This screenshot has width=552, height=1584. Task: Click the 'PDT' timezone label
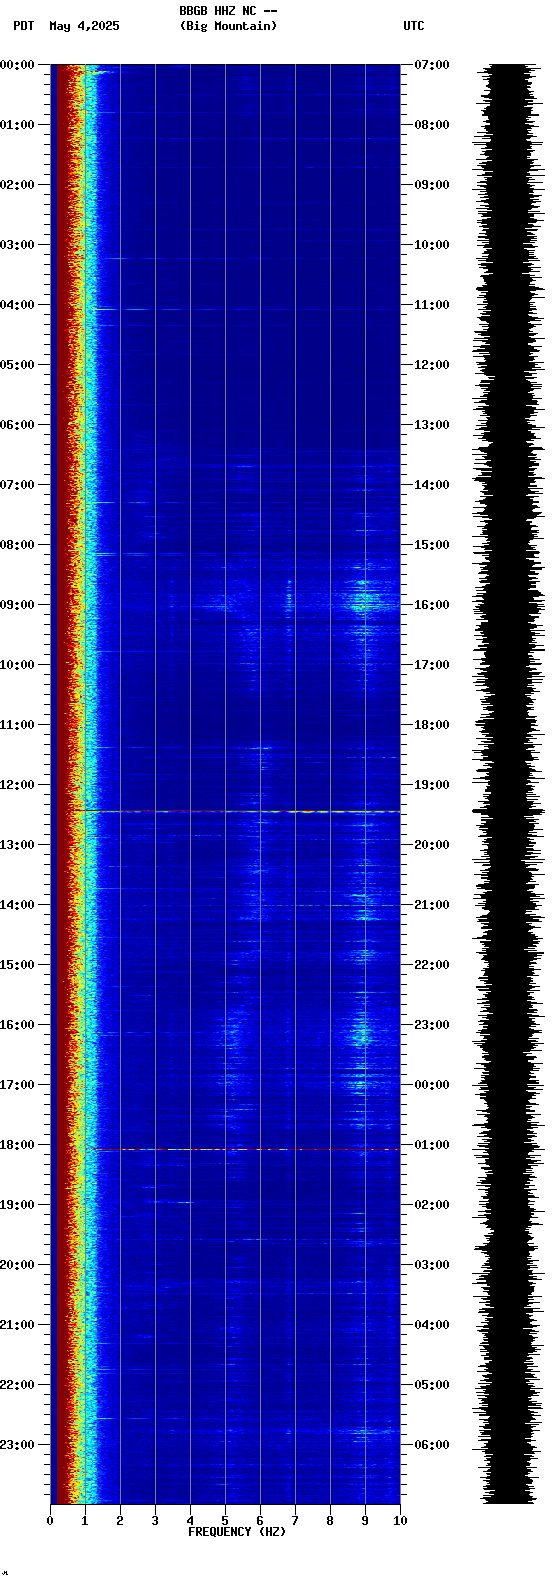[23, 26]
